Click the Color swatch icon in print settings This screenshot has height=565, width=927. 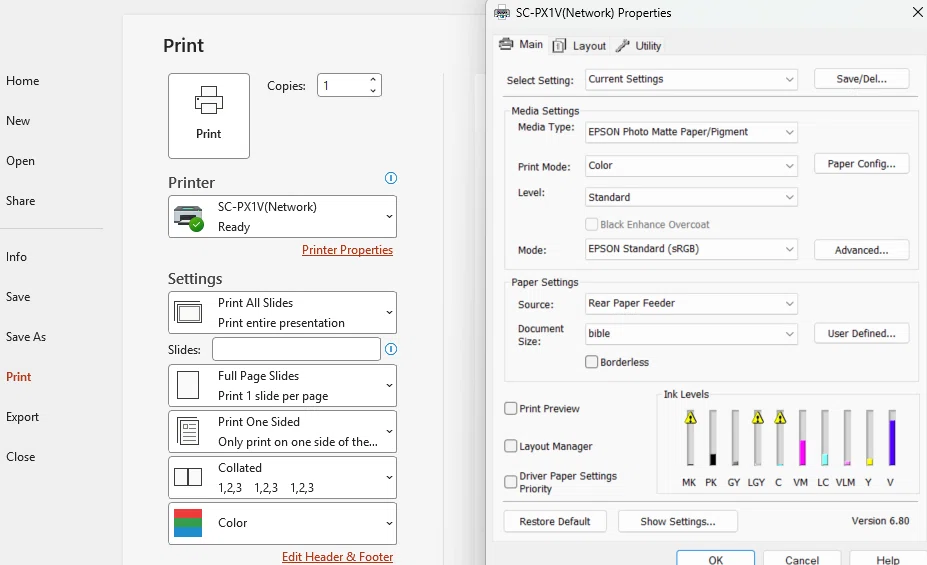(x=188, y=523)
